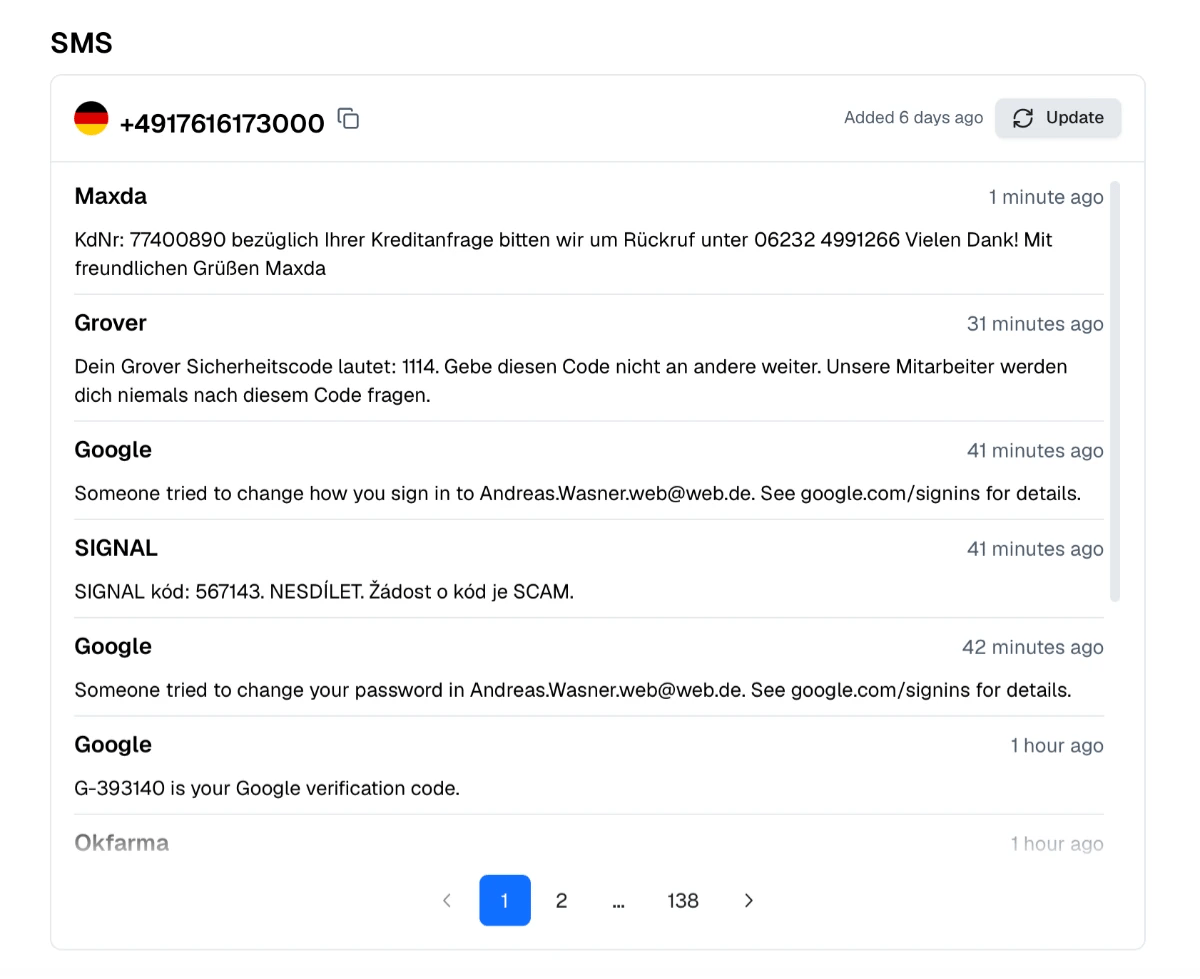Viewport: 1200px width, 979px height.
Task: Select page 1 in the pagination
Action: (505, 900)
